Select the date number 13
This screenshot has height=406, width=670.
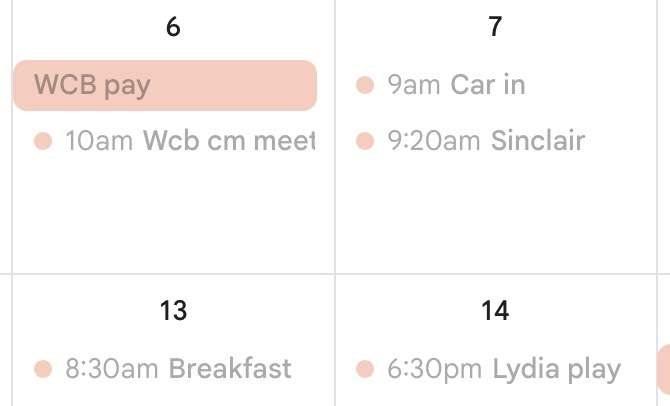coord(173,311)
